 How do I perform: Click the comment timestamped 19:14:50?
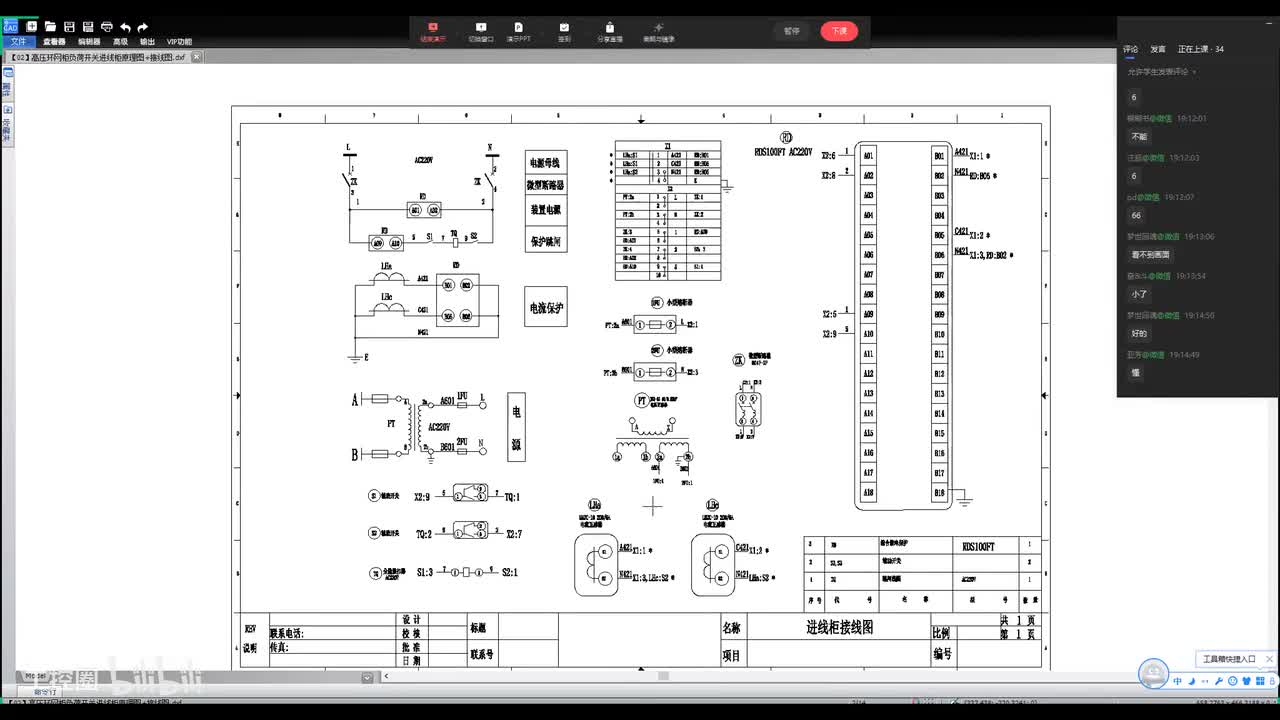click(1170, 315)
